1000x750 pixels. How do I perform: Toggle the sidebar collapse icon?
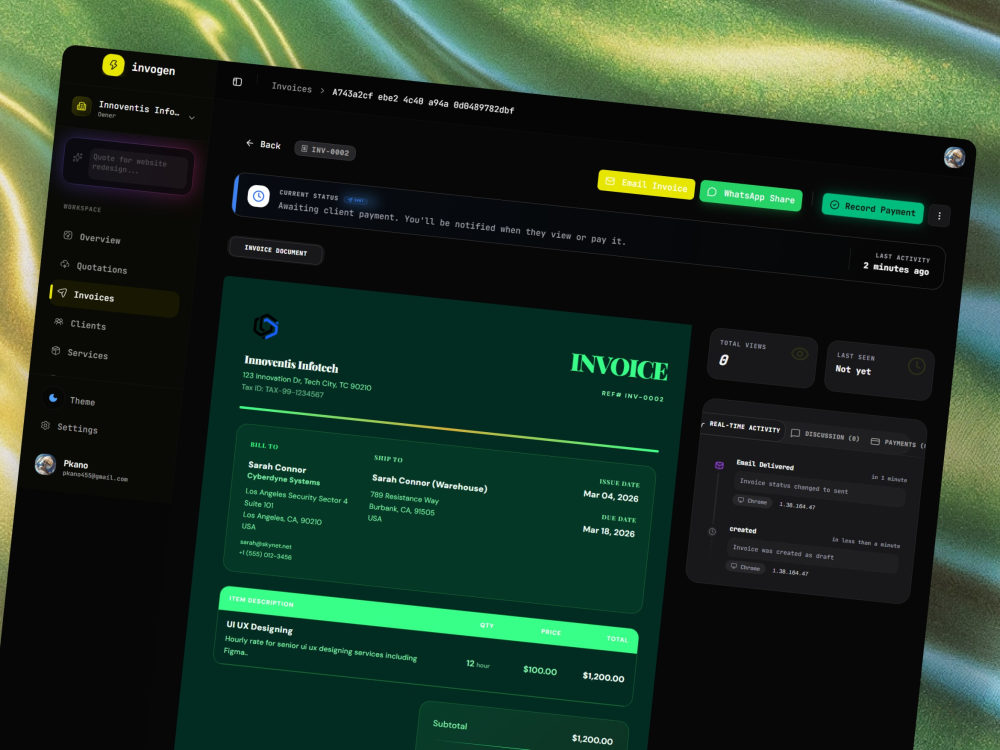(x=237, y=82)
